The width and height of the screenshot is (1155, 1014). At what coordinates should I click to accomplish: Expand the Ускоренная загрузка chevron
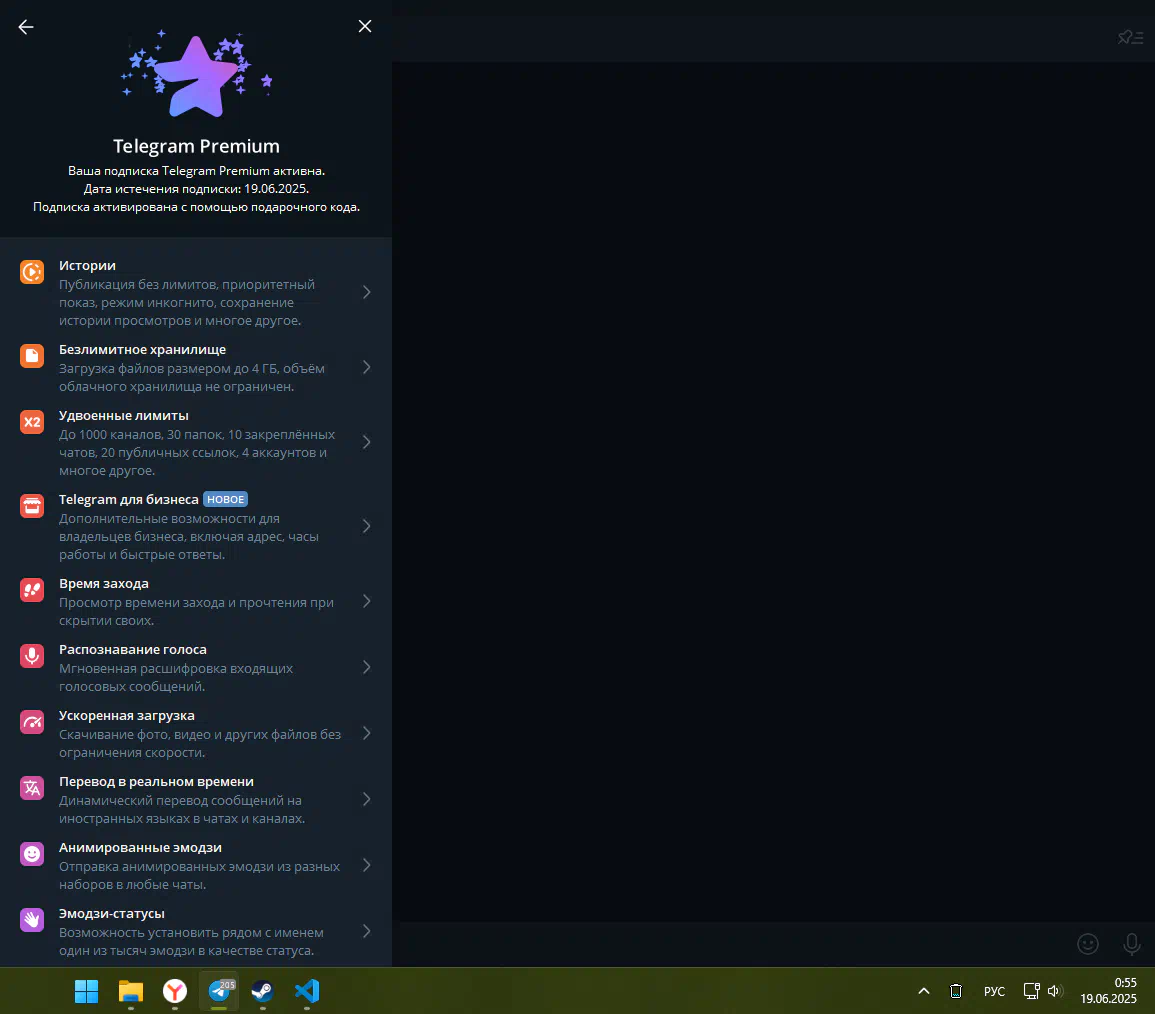pos(367,733)
